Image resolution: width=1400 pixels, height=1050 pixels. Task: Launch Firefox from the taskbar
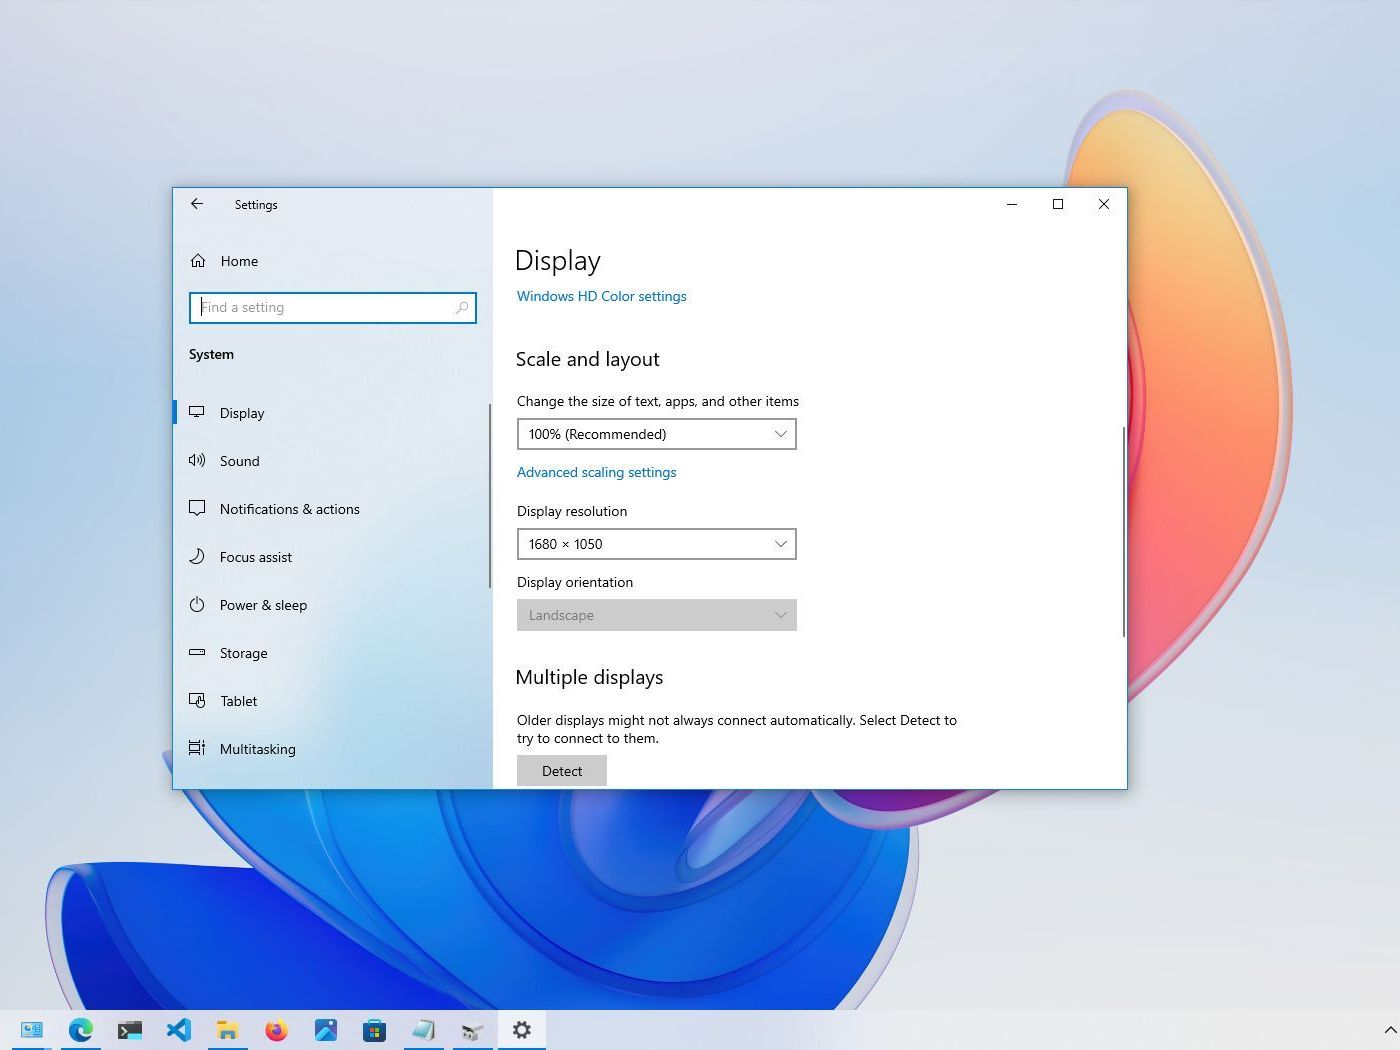277,1030
